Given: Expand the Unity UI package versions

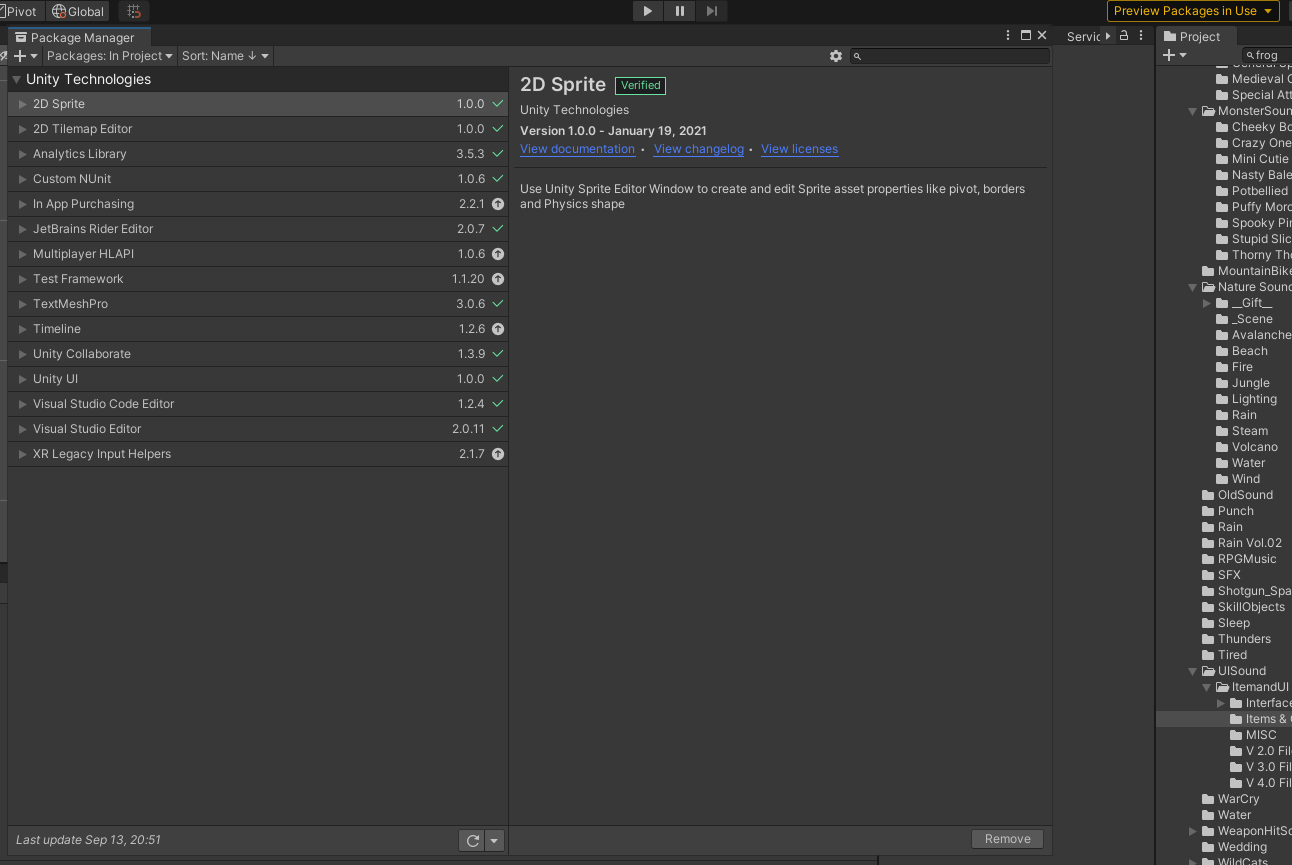Looking at the screenshot, I should click(x=23, y=379).
